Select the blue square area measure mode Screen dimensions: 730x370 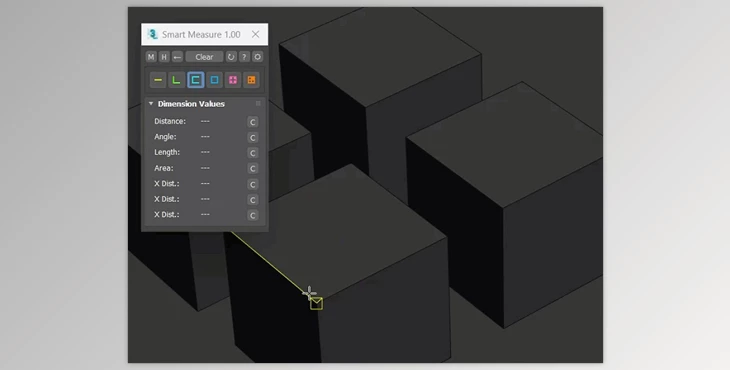coord(214,80)
